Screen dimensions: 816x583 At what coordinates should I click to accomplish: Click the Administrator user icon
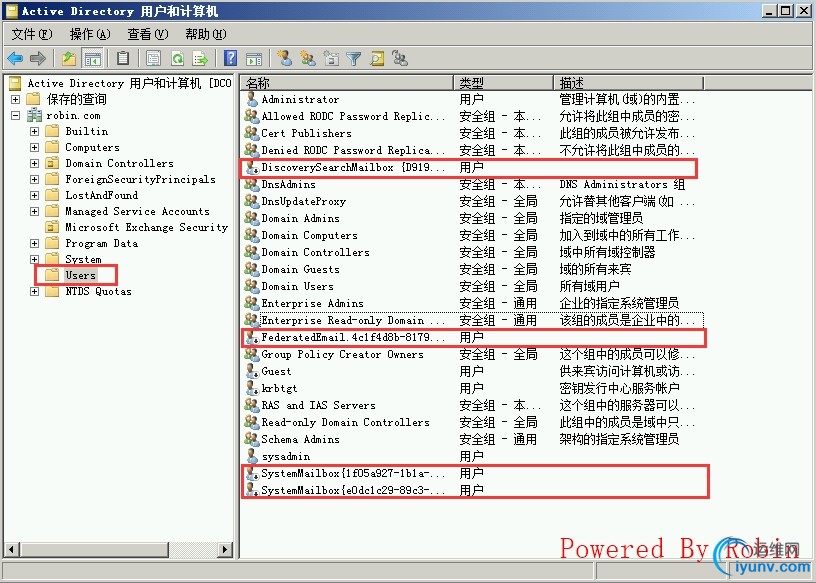point(252,99)
